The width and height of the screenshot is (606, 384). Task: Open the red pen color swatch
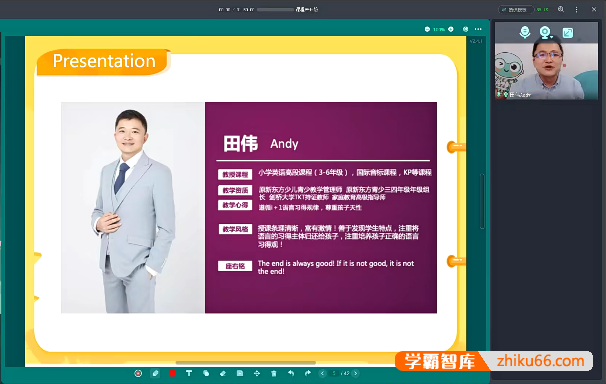click(172, 373)
